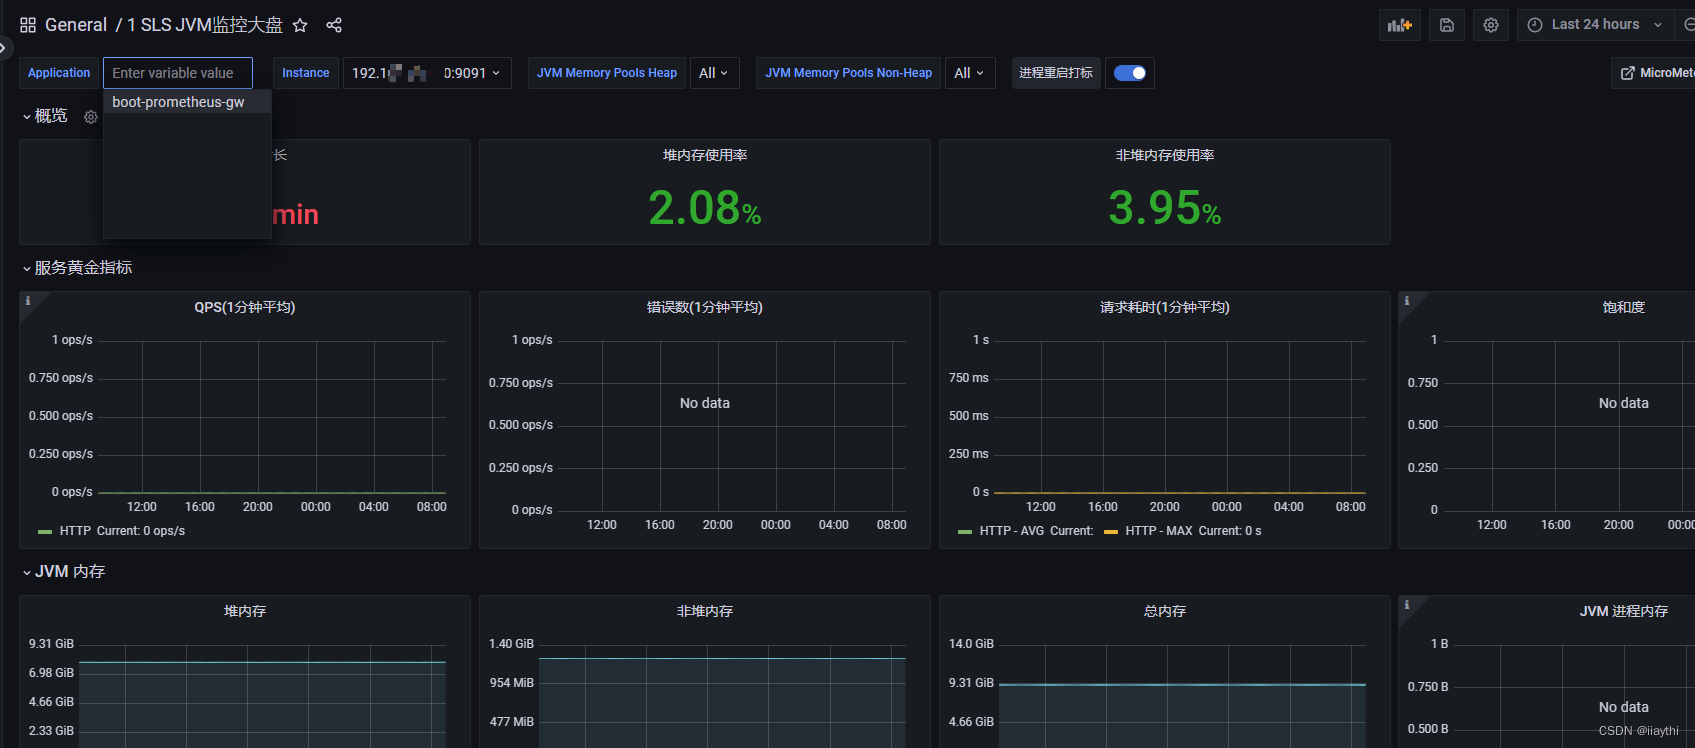Open the 错误数(1分钟平均) panel title menu
This screenshot has height=748, width=1695.
tap(705, 307)
